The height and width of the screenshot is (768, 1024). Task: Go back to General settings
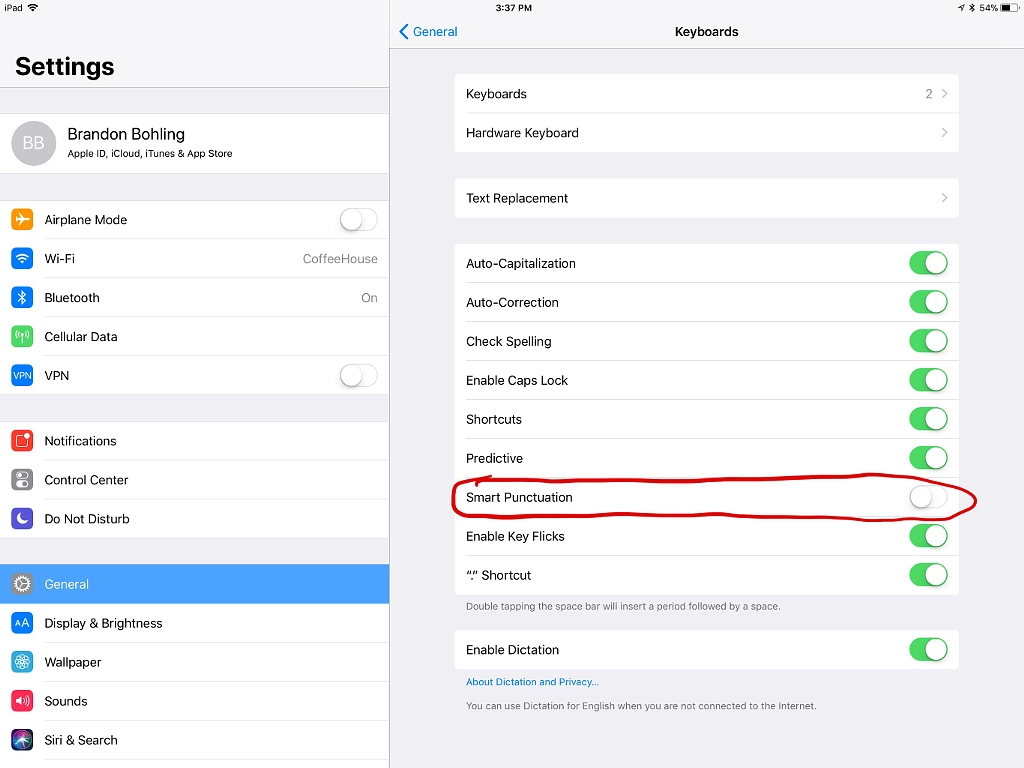[429, 32]
